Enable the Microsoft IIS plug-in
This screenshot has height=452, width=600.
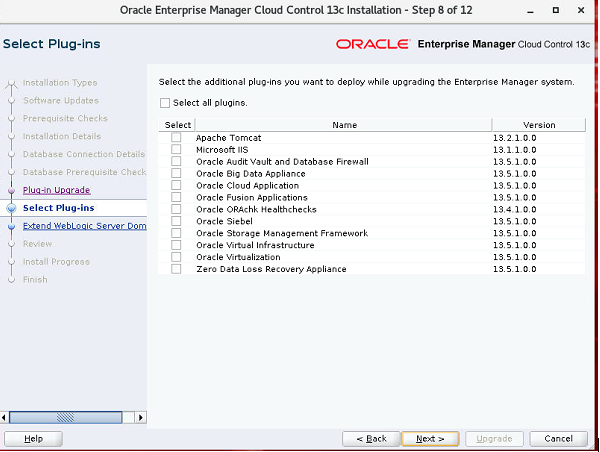tap(176, 150)
